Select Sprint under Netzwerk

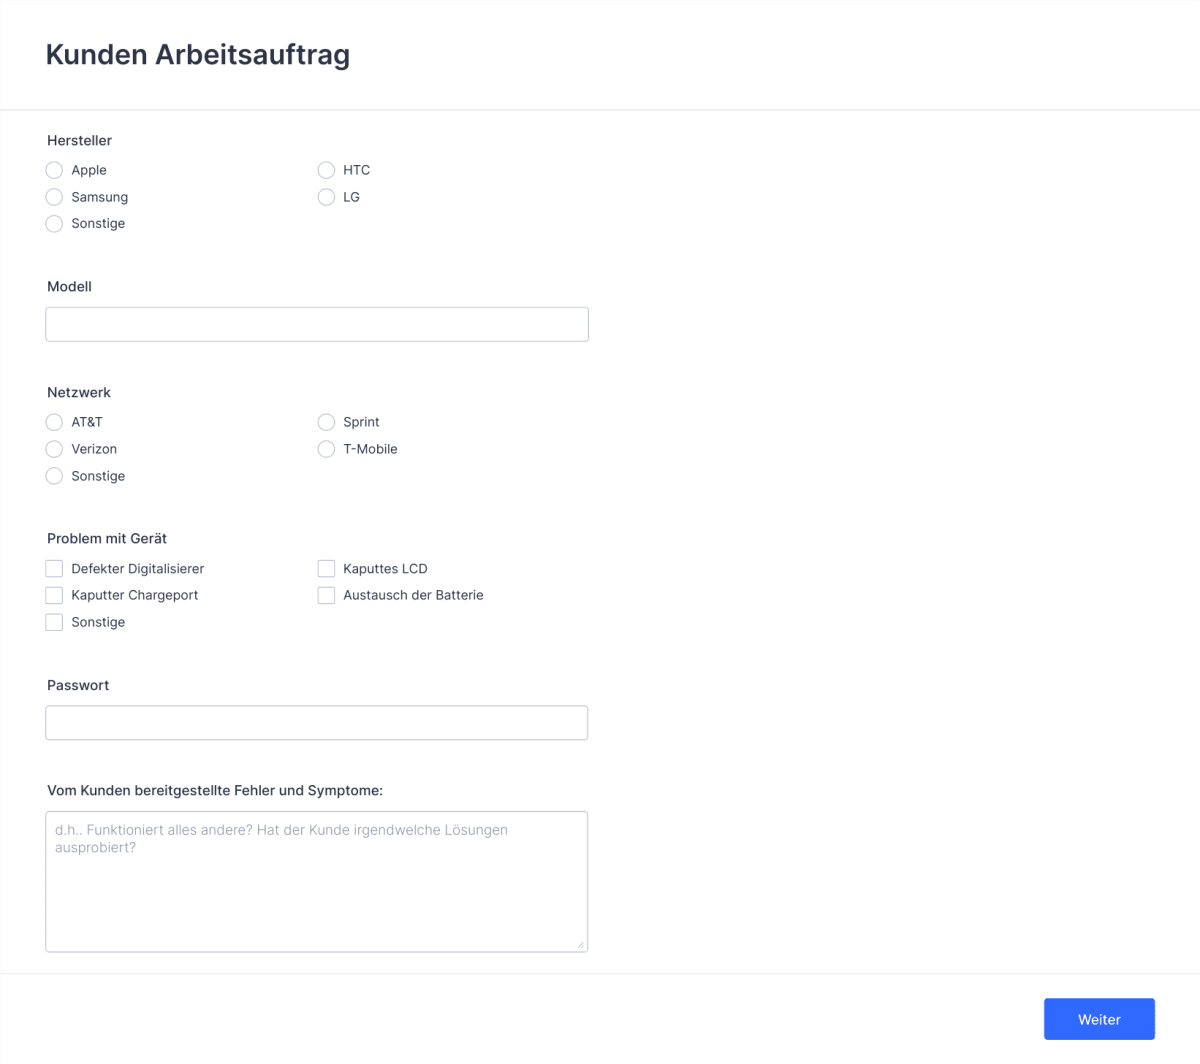tap(326, 422)
